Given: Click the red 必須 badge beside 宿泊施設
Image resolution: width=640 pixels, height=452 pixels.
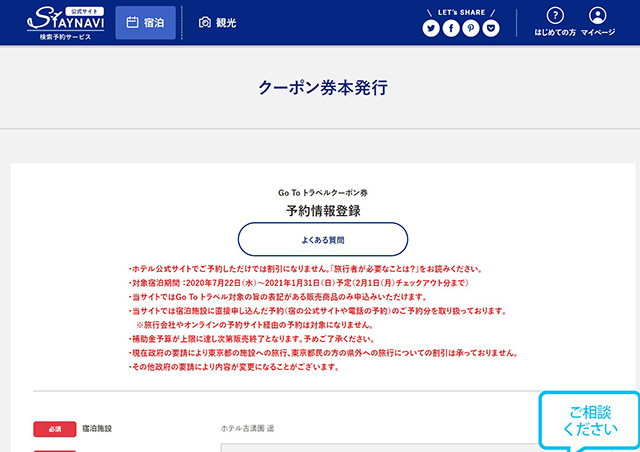Looking at the screenshot, I should [x=55, y=429].
